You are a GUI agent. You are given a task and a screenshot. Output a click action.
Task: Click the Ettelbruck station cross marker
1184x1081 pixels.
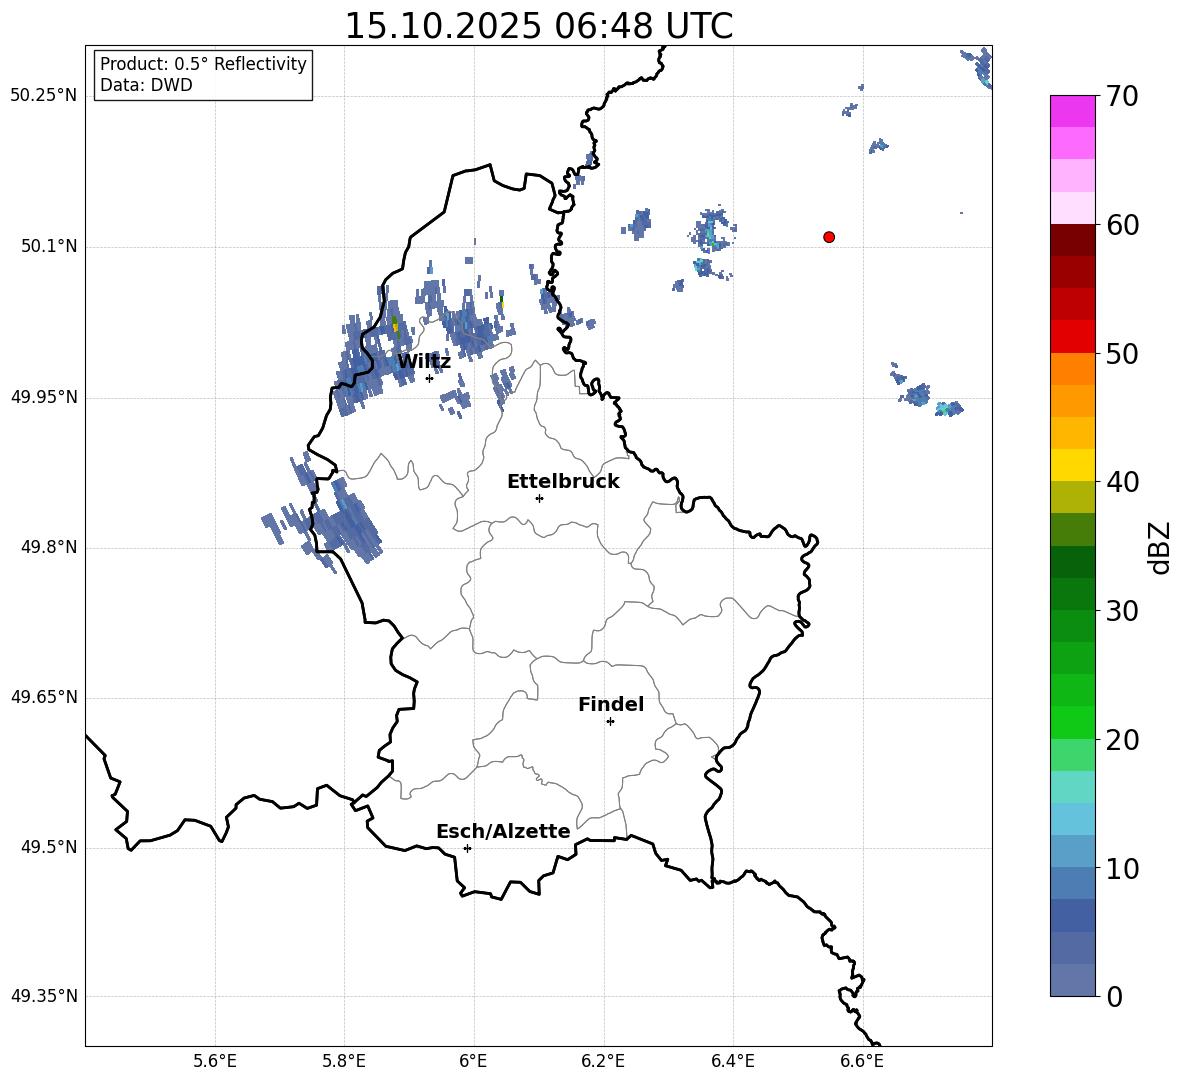[539, 498]
